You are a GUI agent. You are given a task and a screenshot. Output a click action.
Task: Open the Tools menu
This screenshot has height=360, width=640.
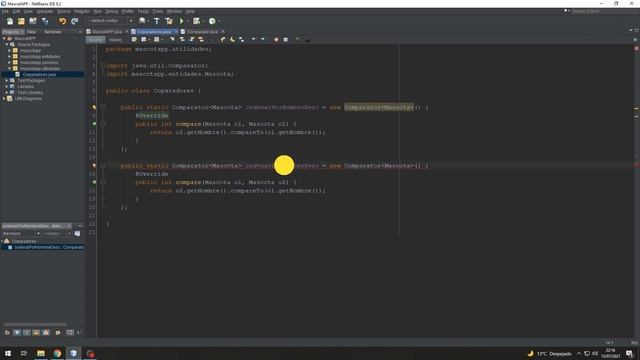pos(158,11)
